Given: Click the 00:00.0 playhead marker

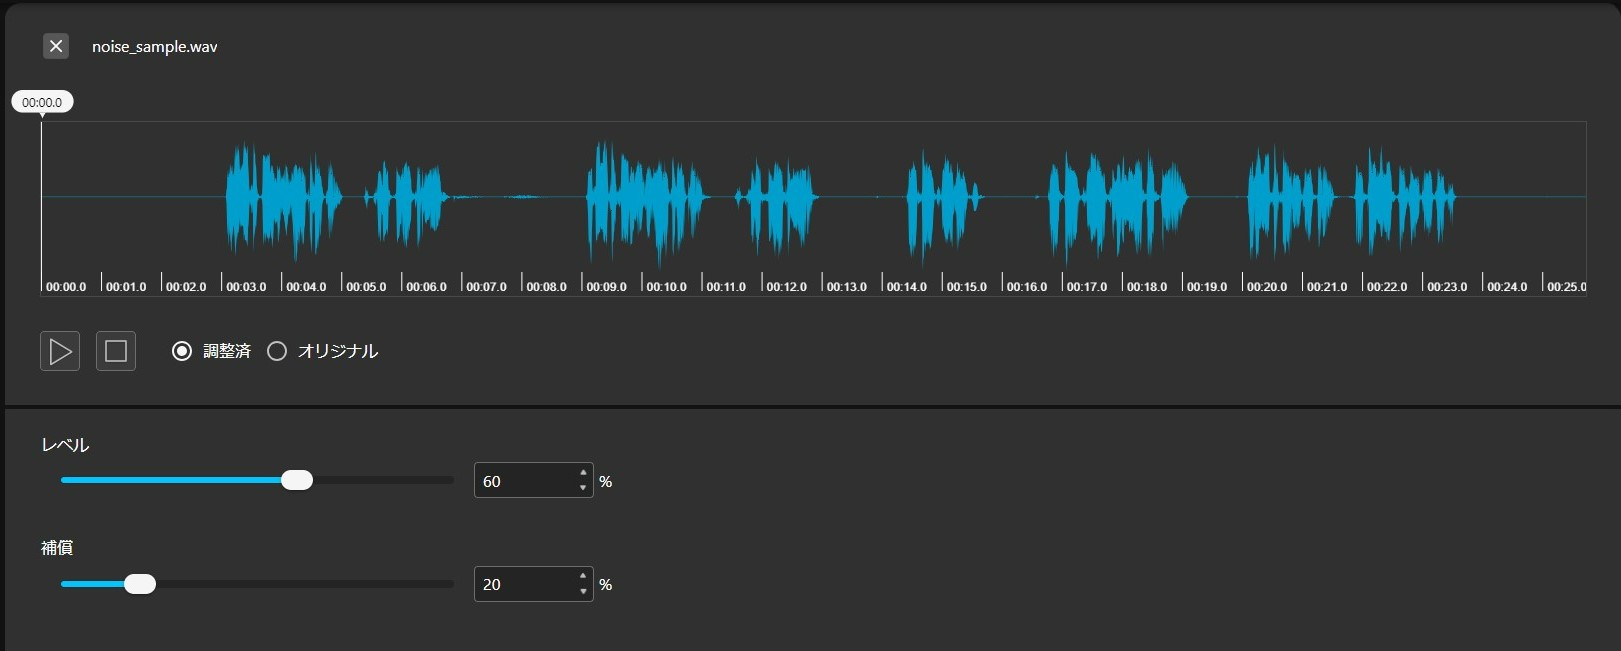Looking at the screenshot, I should (x=42, y=102).
